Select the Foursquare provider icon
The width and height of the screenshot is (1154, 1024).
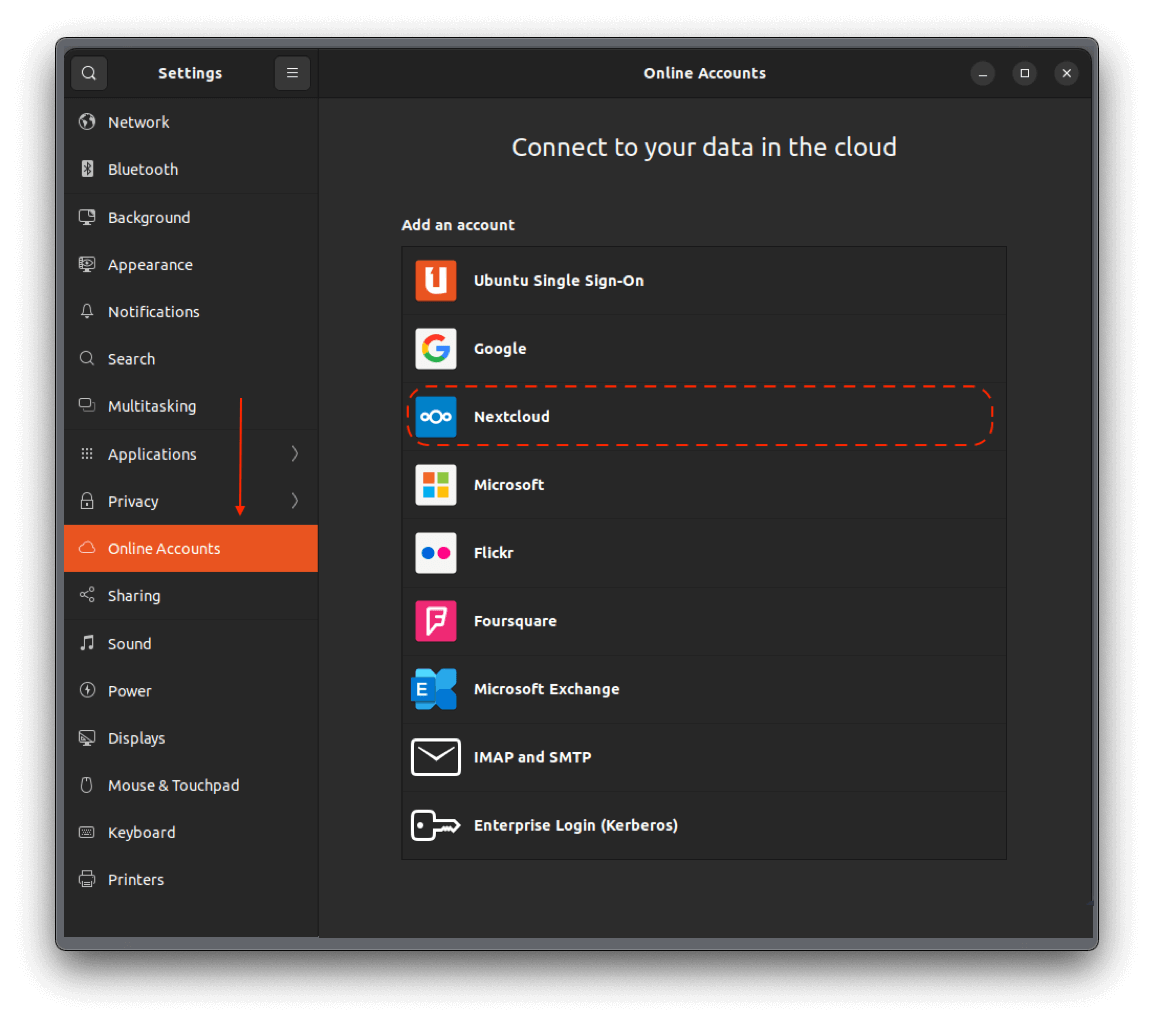click(x=435, y=620)
